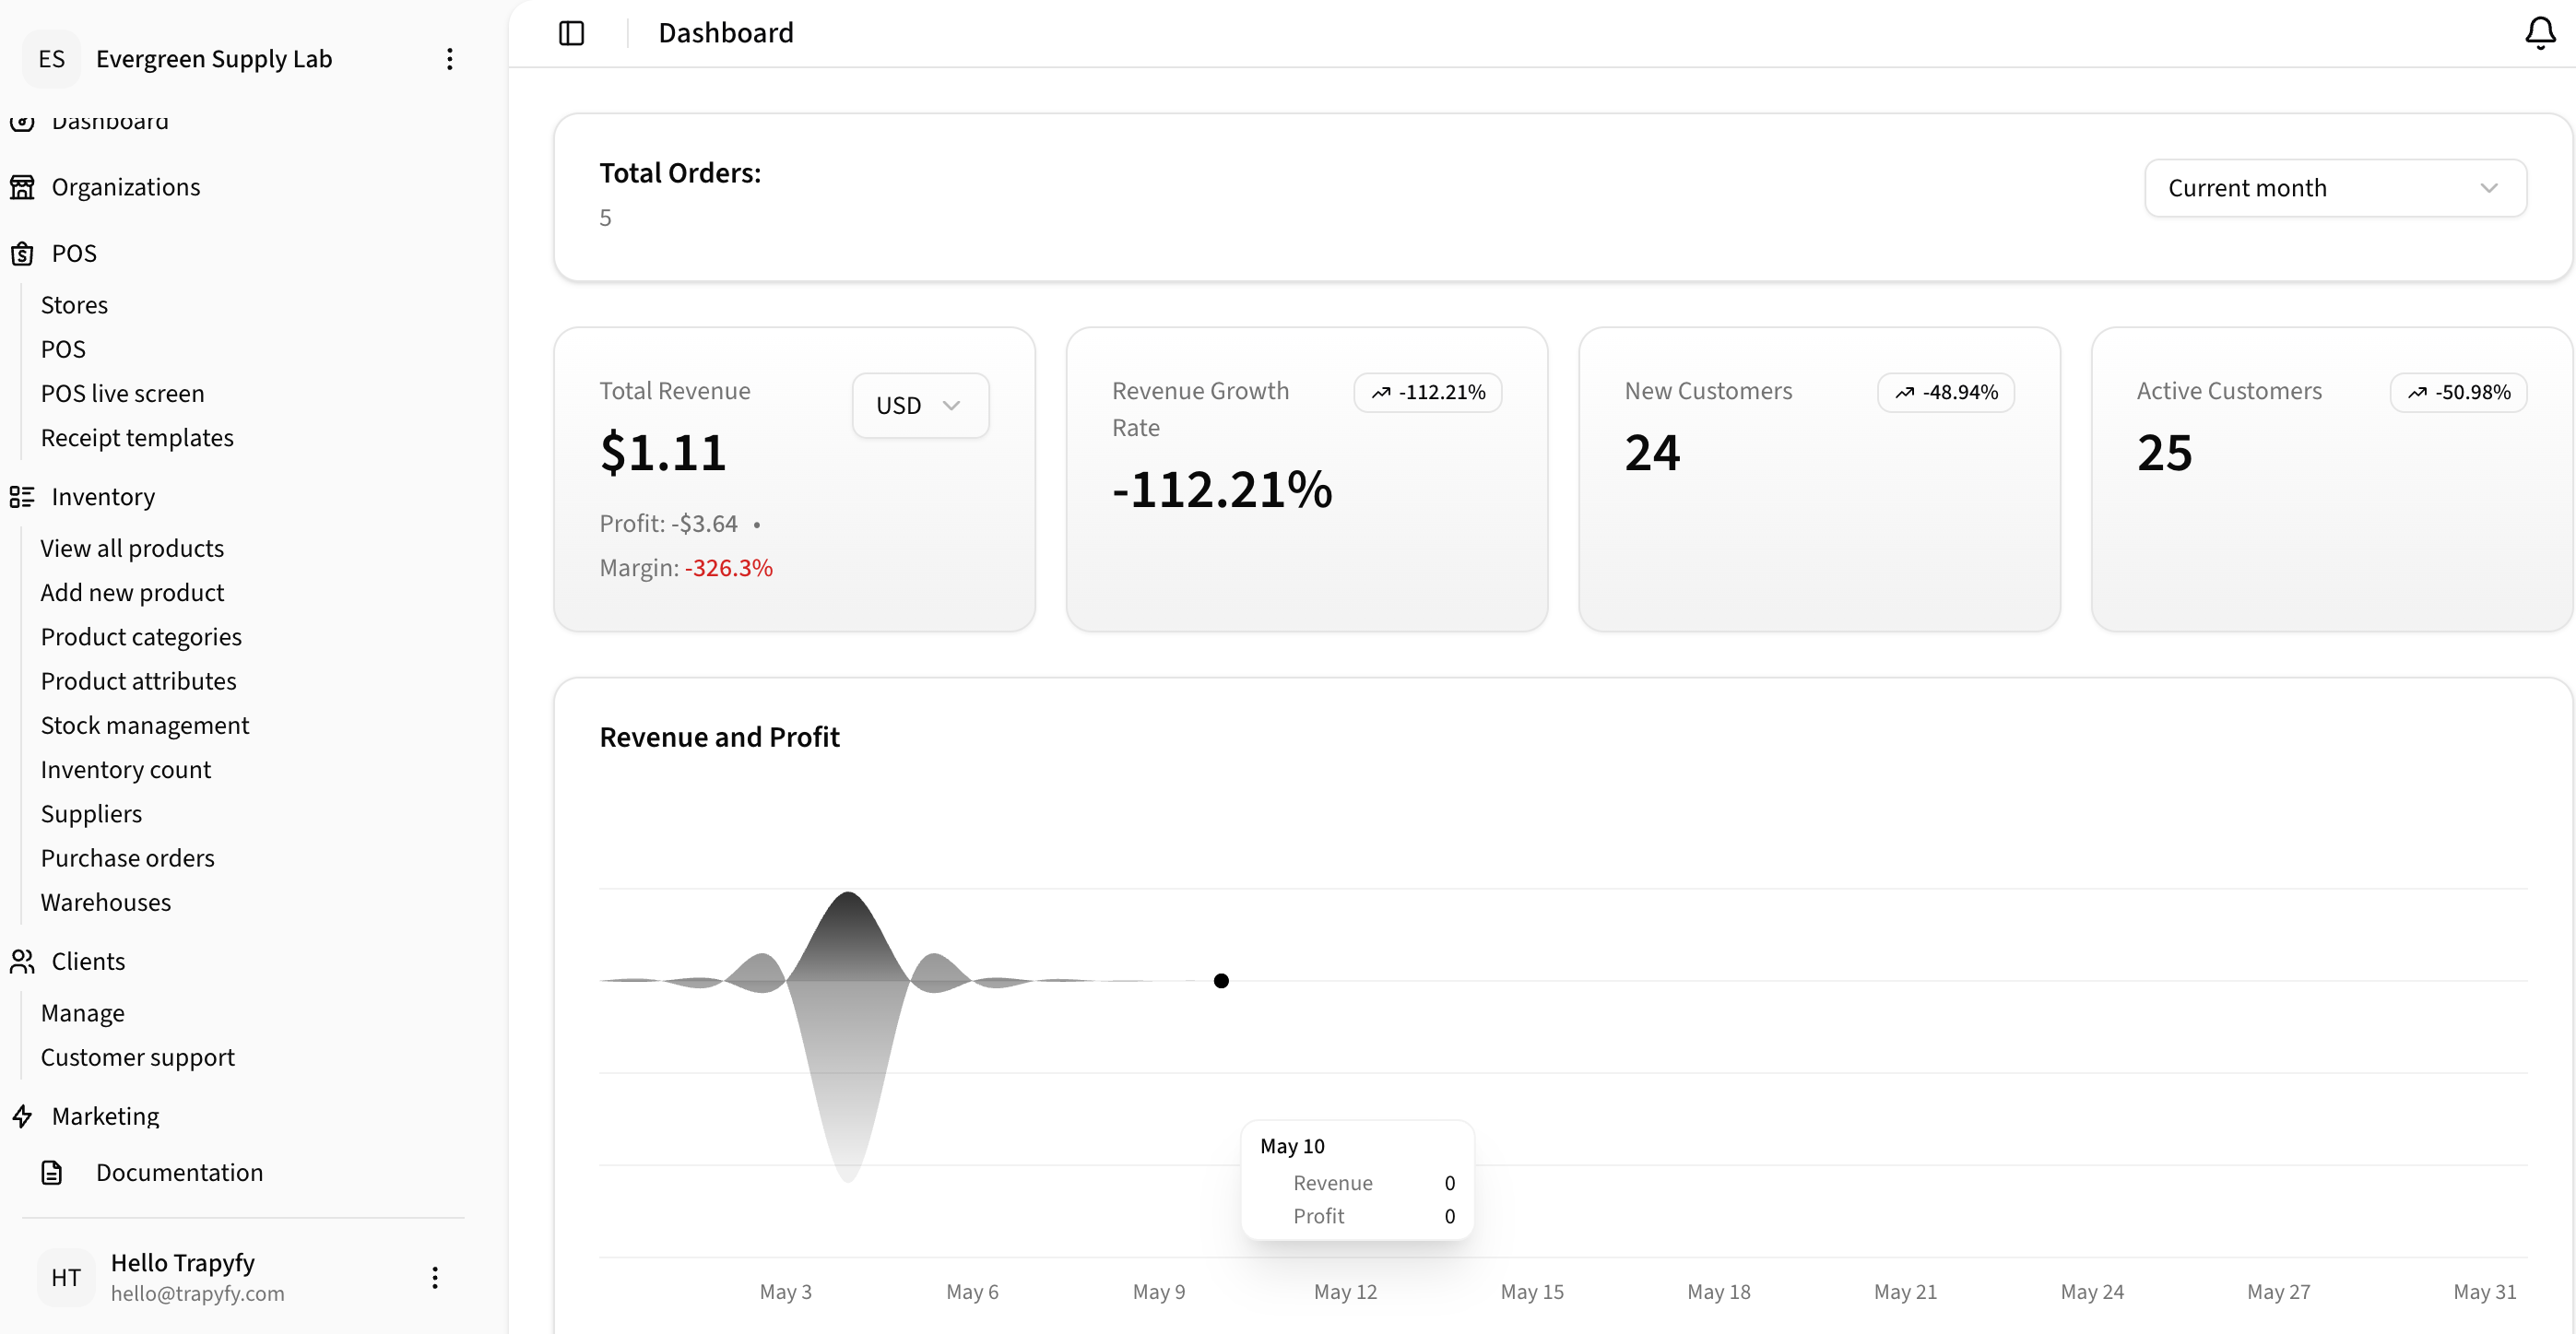This screenshot has width=2576, height=1334.
Task: Click the -112.21% growth badge
Action: point(1428,393)
